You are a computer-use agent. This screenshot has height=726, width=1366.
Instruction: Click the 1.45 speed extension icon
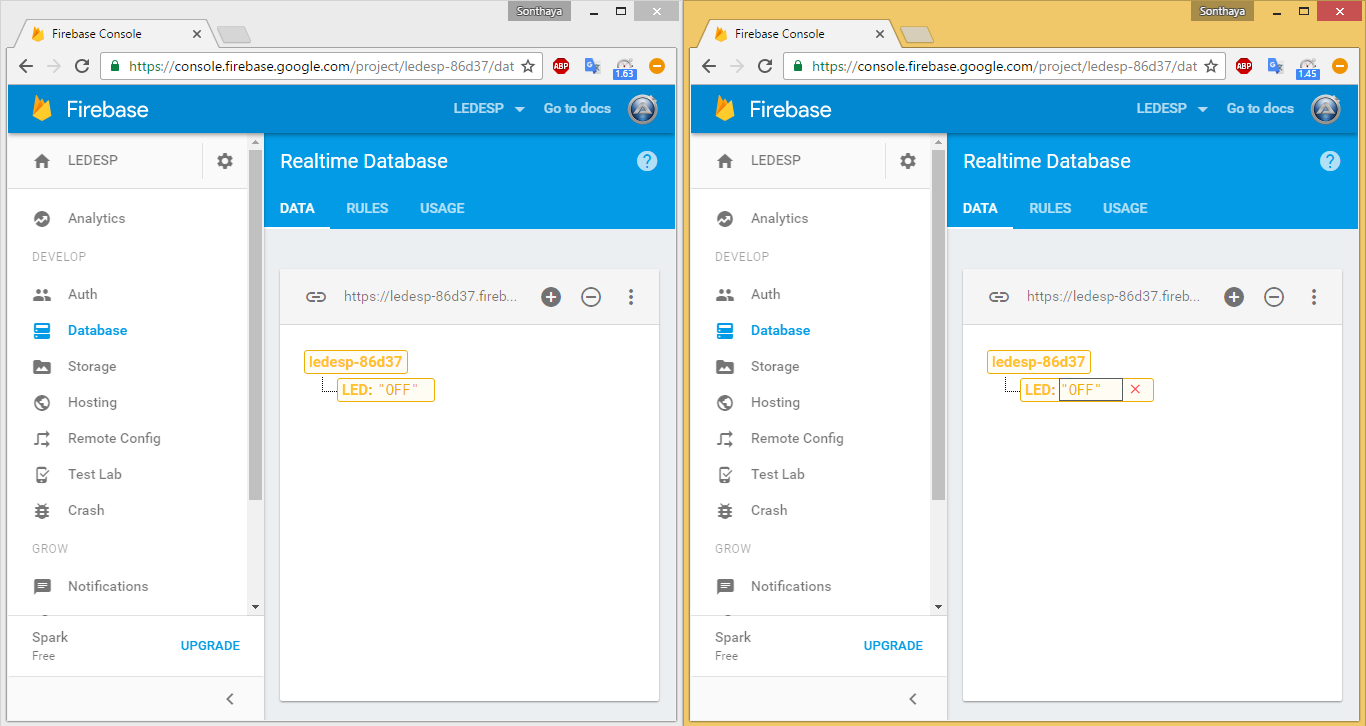pos(1307,67)
